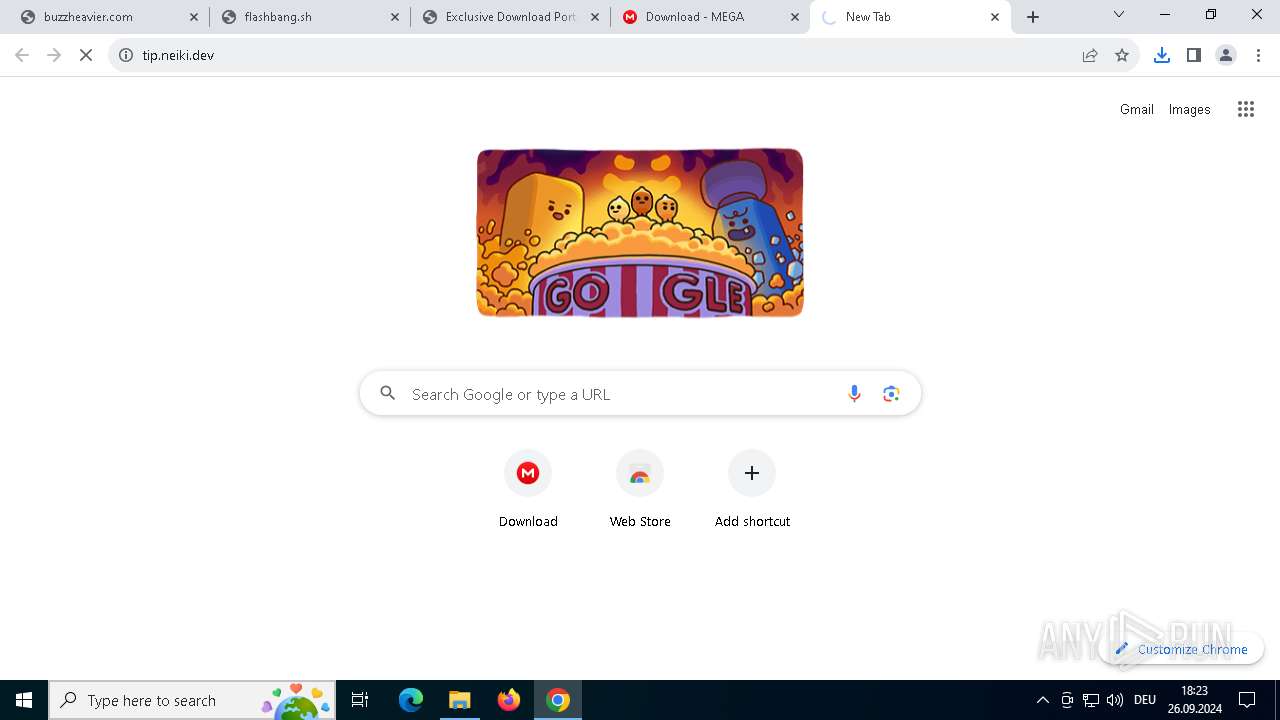The width and height of the screenshot is (1280, 720).
Task: Search by image with Google Lens icon
Action: 891,394
